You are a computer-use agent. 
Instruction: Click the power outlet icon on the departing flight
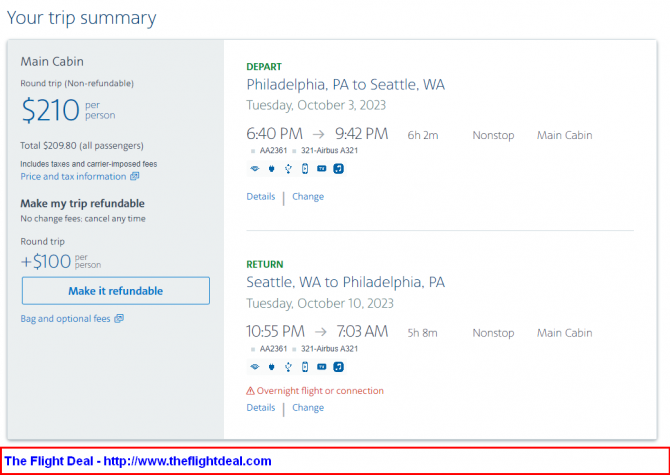point(271,169)
